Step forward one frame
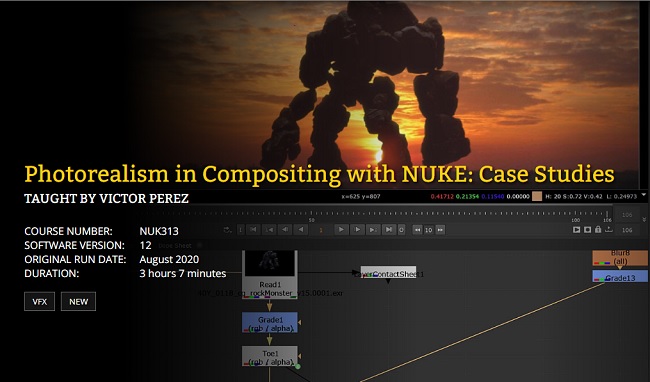650x382 pixels. coord(357,230)
